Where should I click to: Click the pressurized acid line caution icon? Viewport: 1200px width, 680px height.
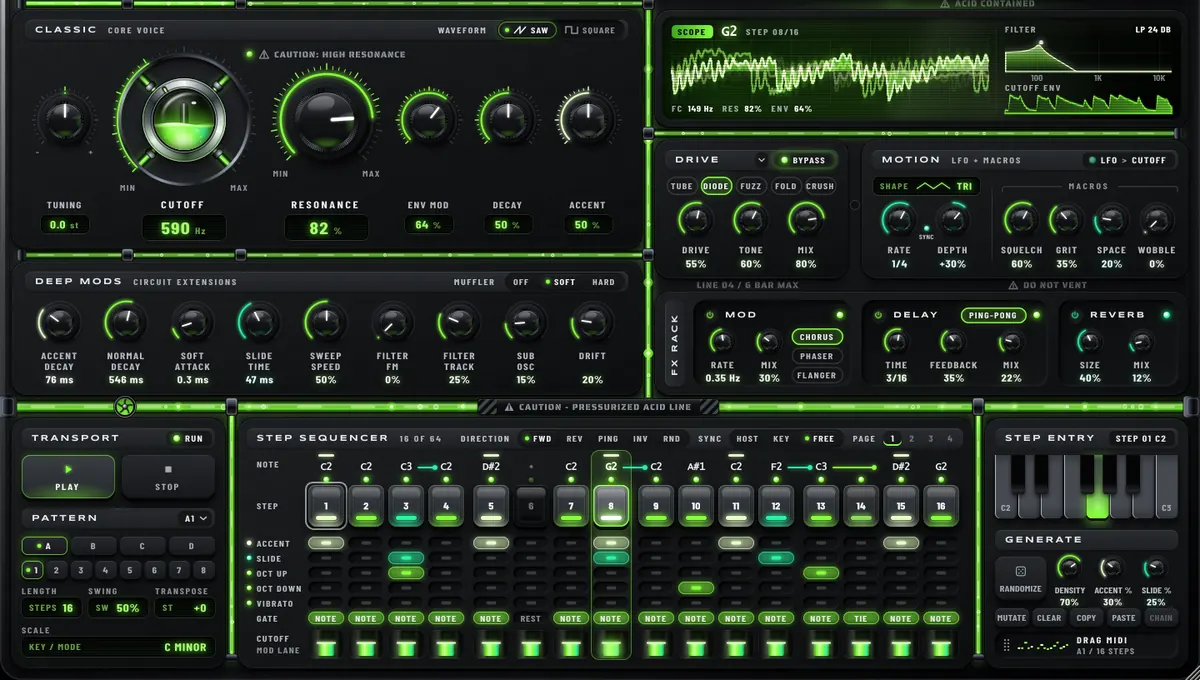(509, 407)
